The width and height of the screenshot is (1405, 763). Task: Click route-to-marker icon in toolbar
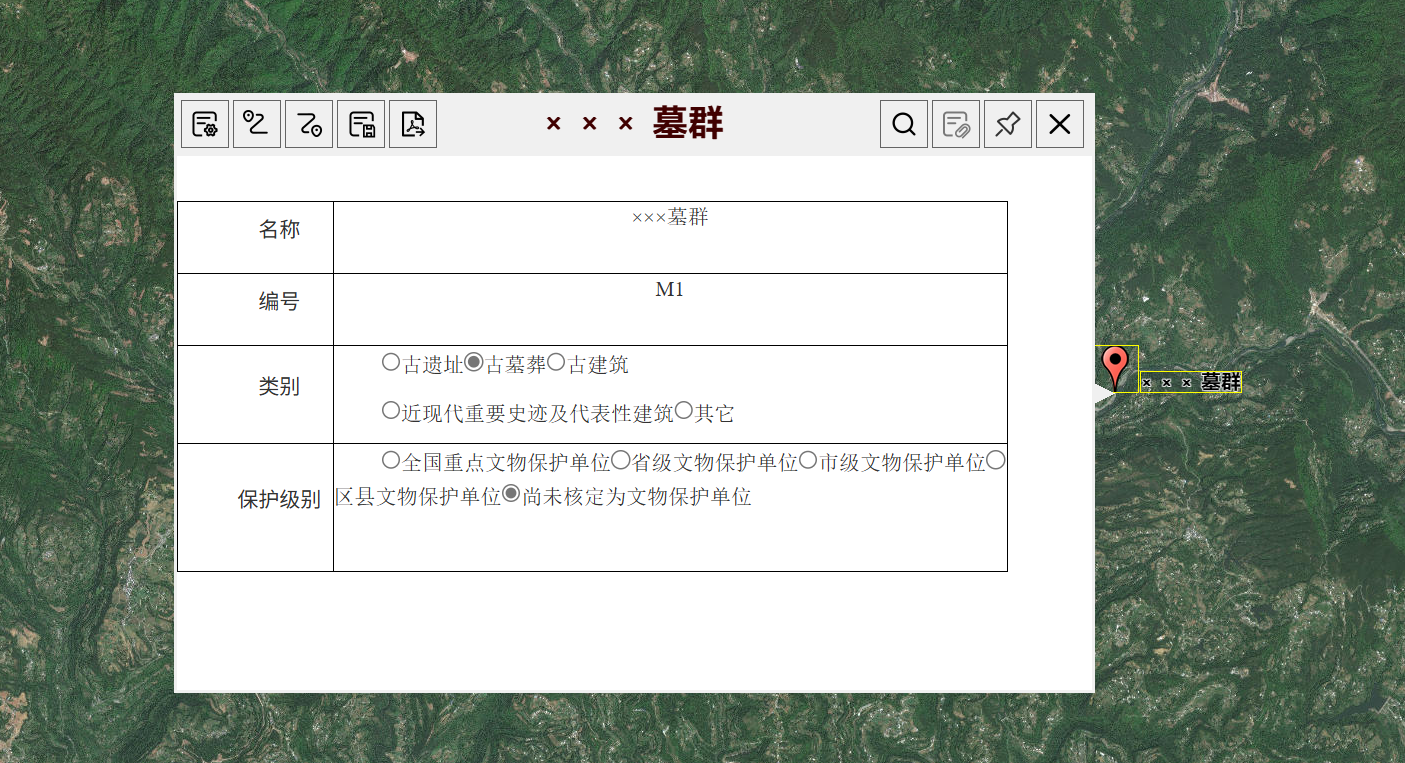[x=309, y=124]
